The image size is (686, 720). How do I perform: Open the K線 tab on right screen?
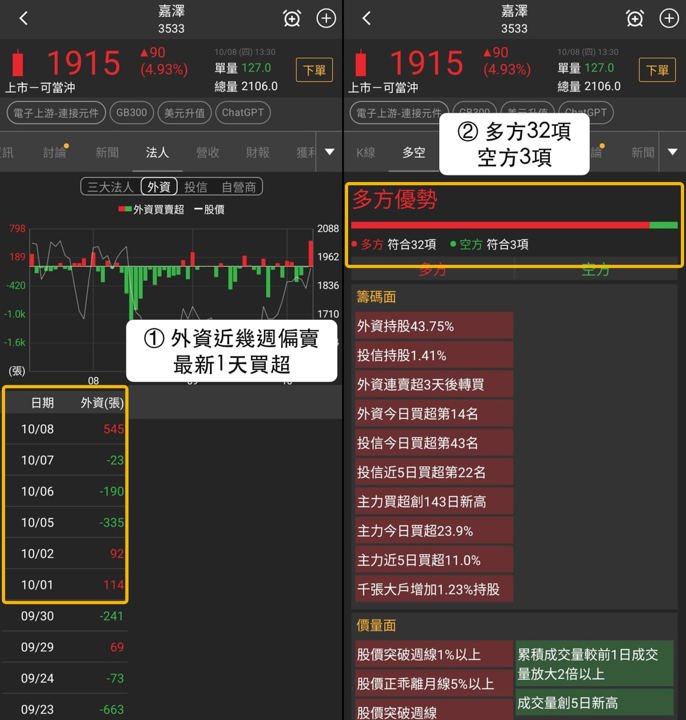point(365,152)
